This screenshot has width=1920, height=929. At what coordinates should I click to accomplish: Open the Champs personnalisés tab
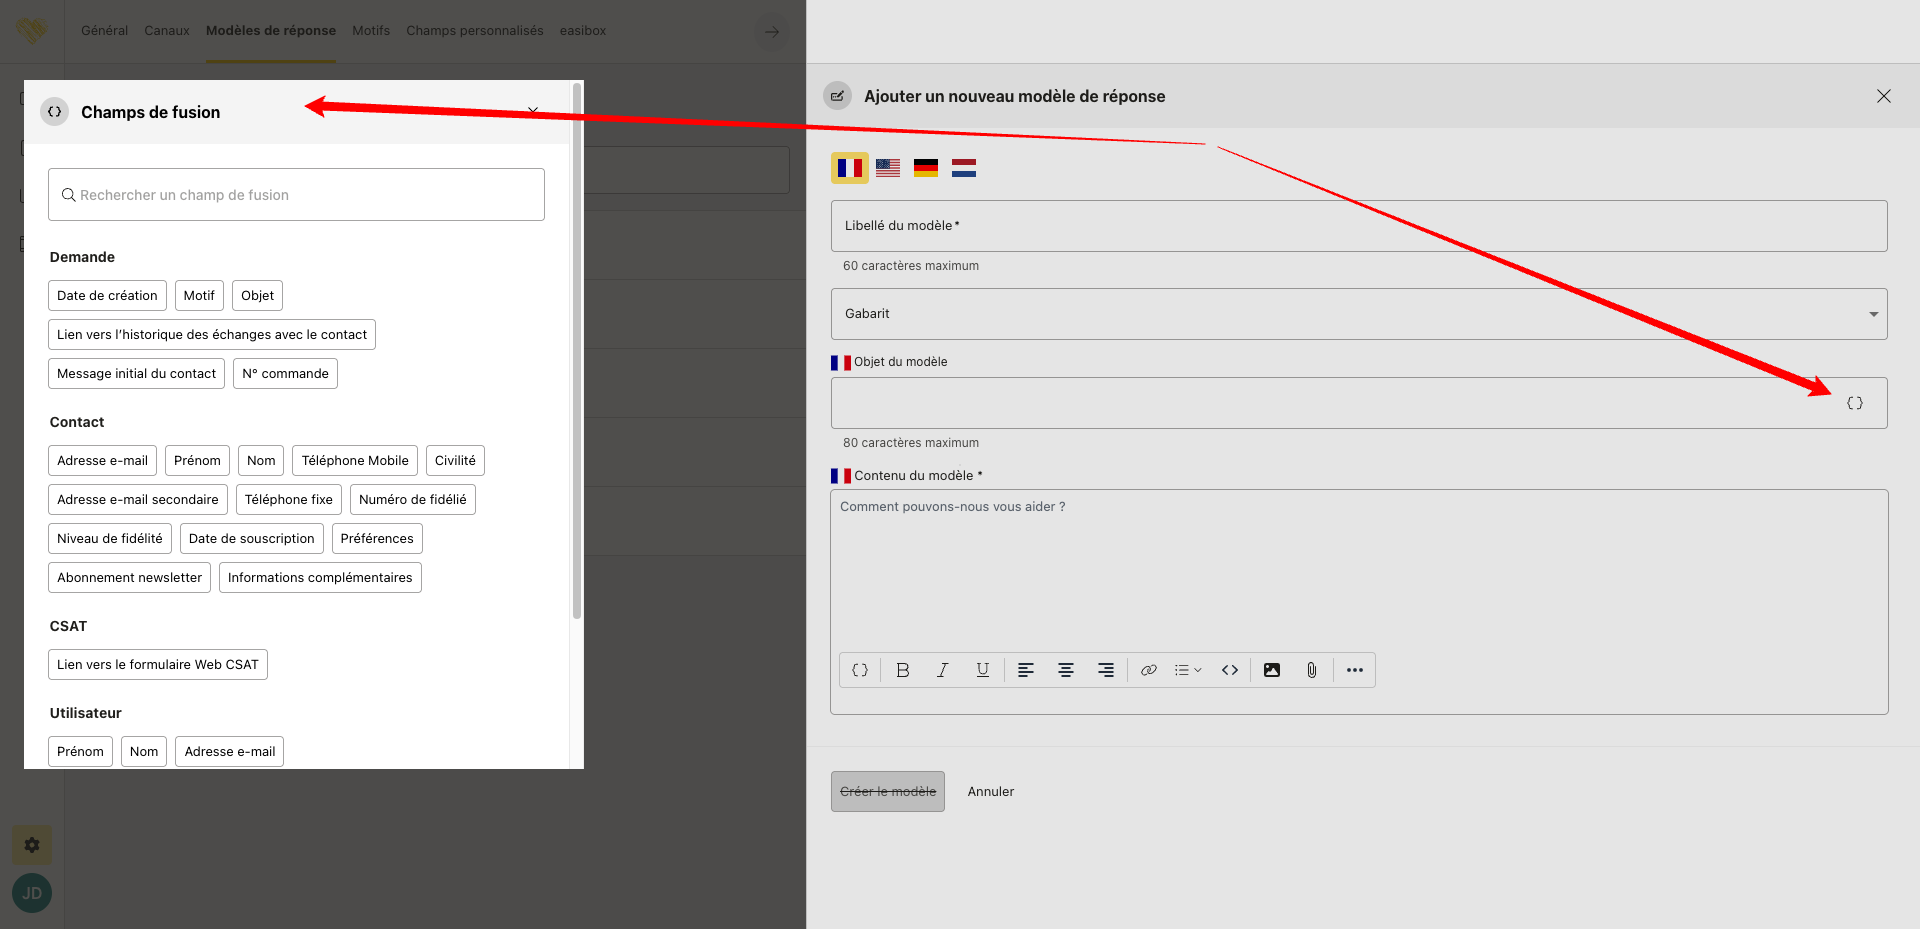[475, 31]
